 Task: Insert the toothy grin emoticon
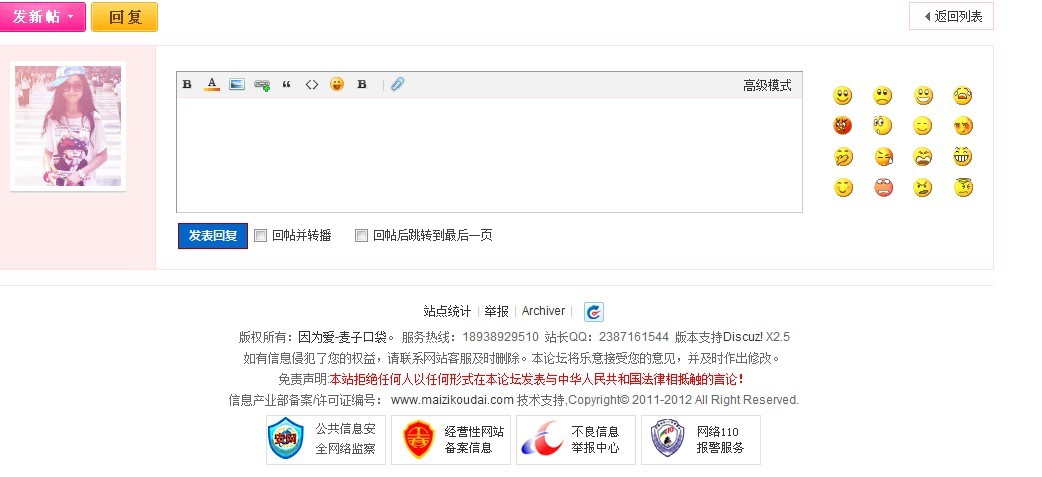point(962,157)
